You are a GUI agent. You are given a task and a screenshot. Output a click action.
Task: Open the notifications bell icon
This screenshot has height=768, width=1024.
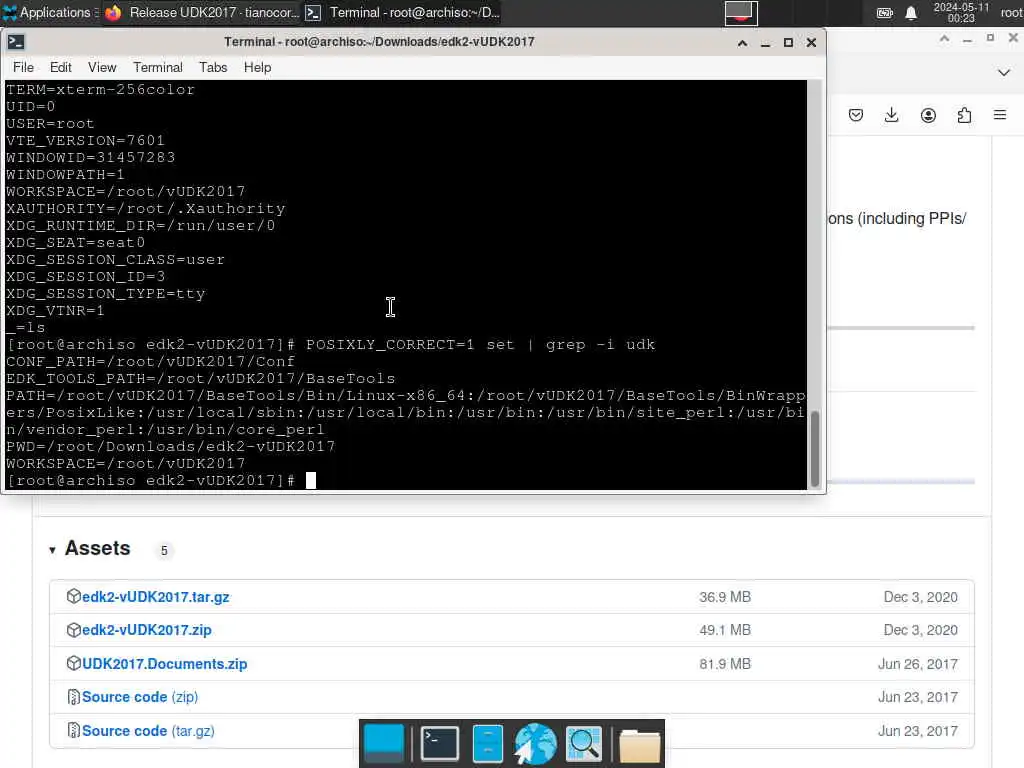pos(911,12)
